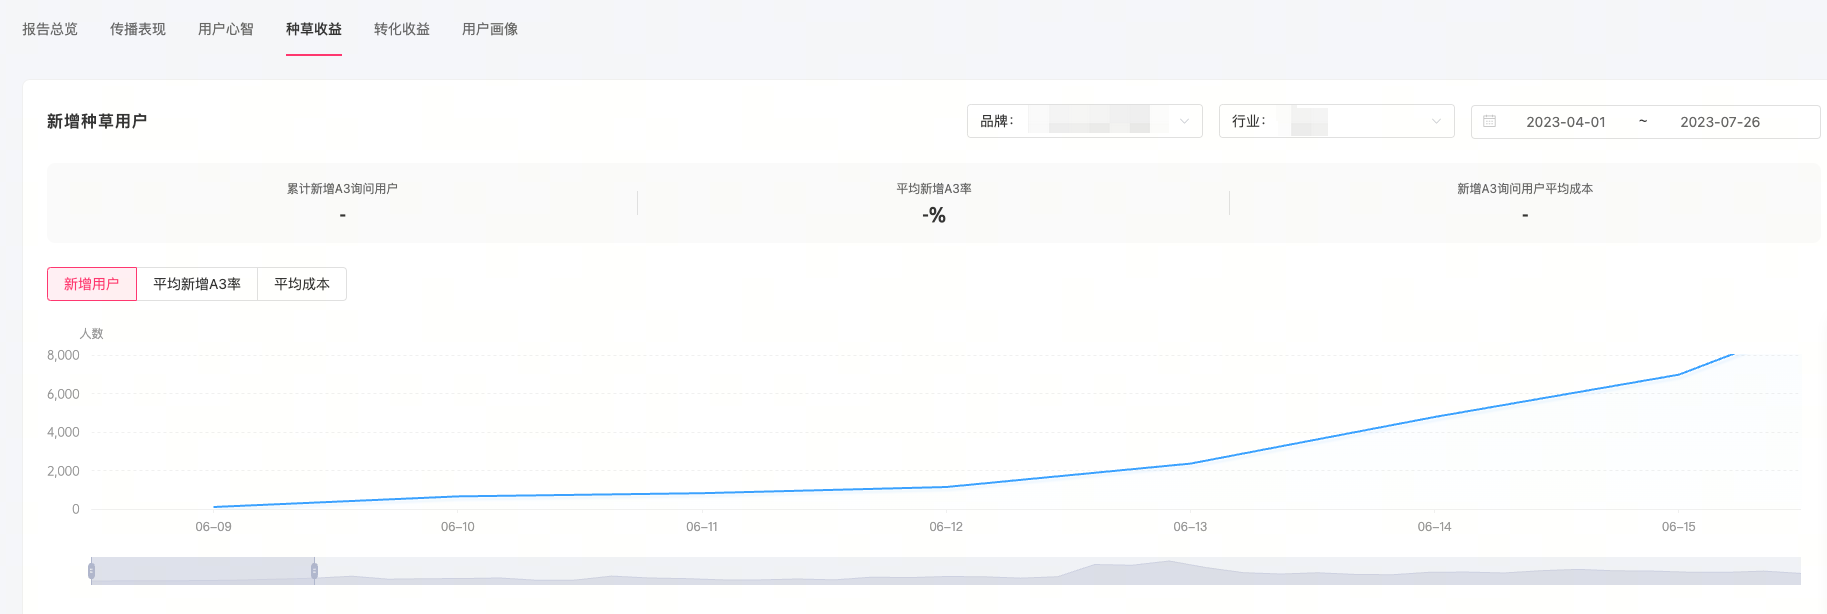The image size is (1827, 614).
Task: Open the 报告总览 tab
Action: tap(50, 29)
